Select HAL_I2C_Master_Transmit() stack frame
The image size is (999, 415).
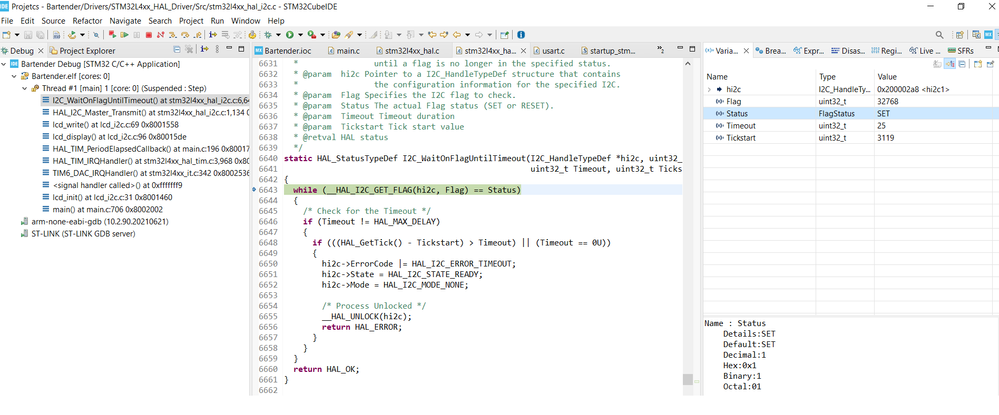point(145,112)
